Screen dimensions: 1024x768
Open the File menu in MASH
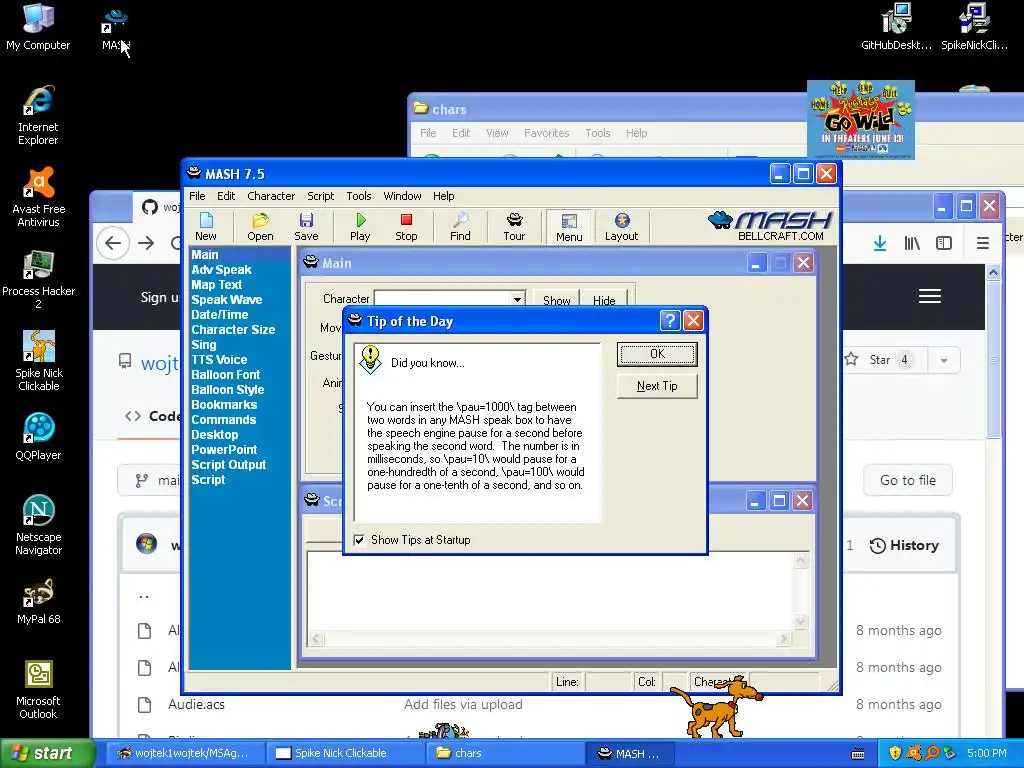197,196
